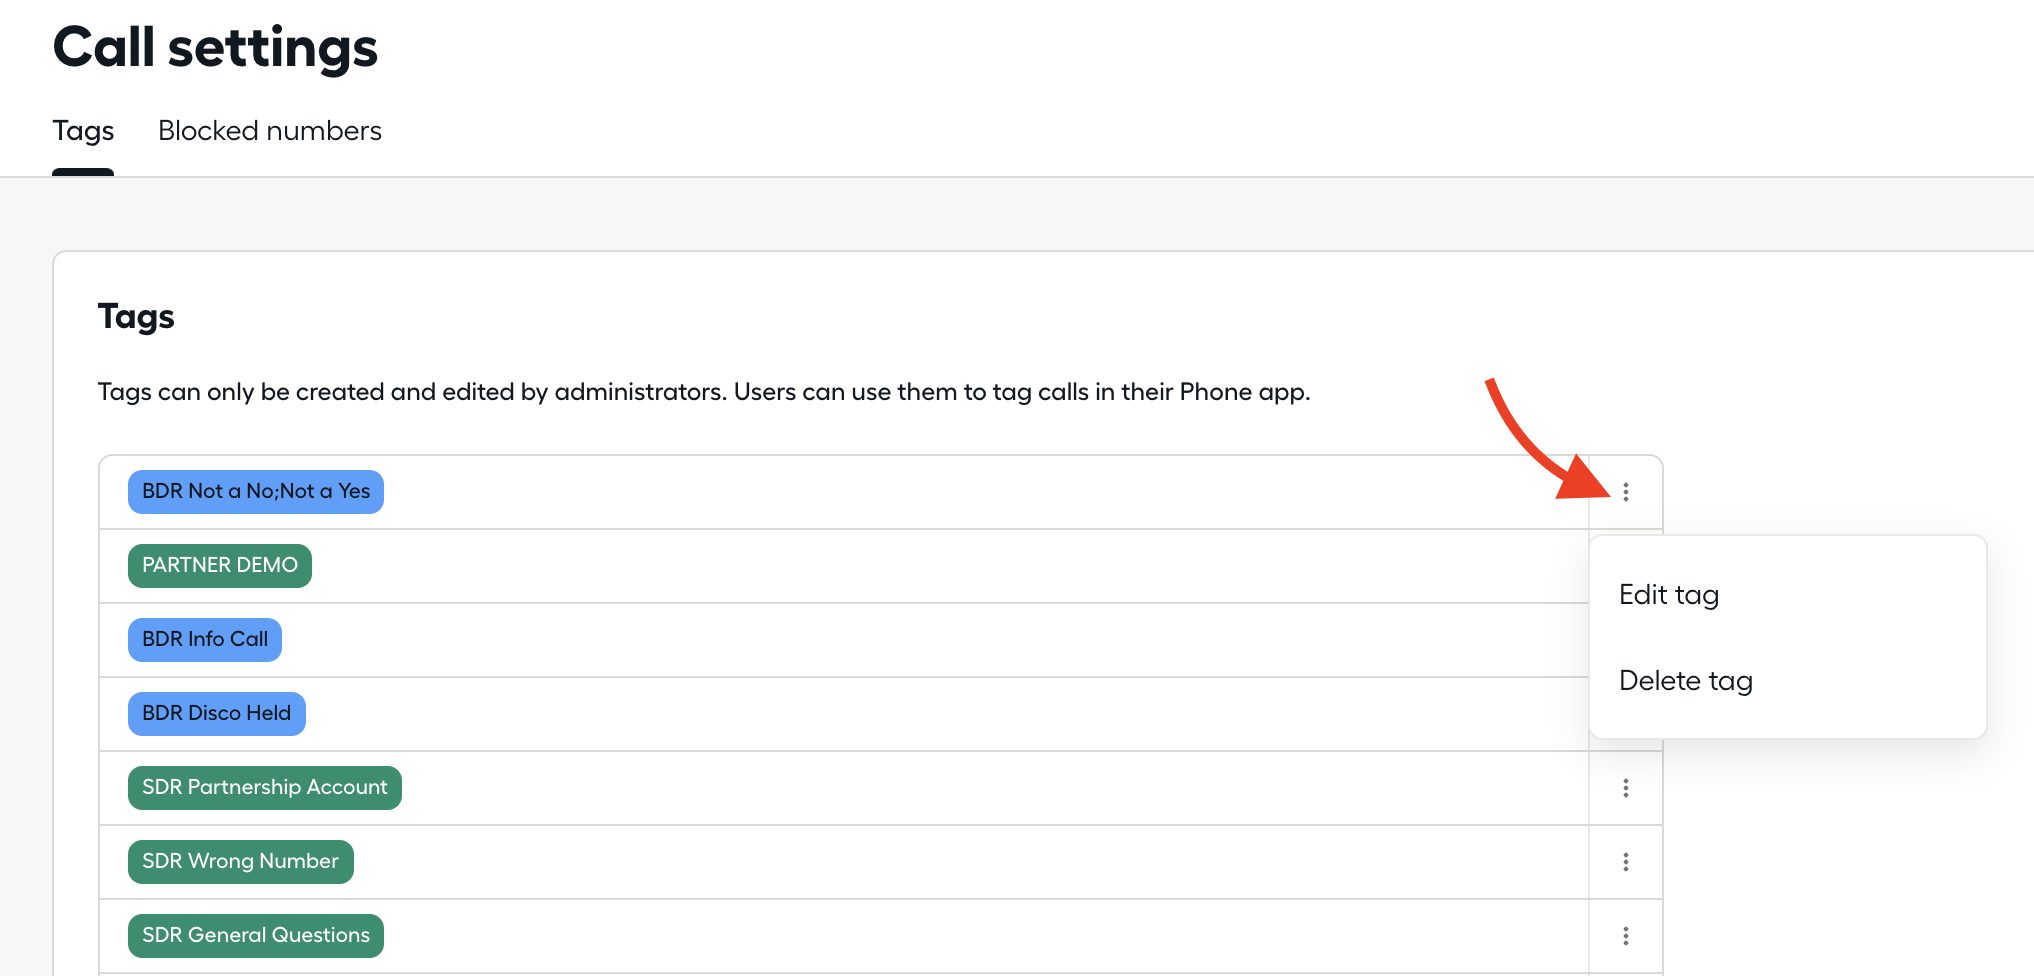The width and height of the screenshot is (2034, 976).
Task: Open three-dot menu for SDR Partnership Account
Action: click(x=1626, y=788)
